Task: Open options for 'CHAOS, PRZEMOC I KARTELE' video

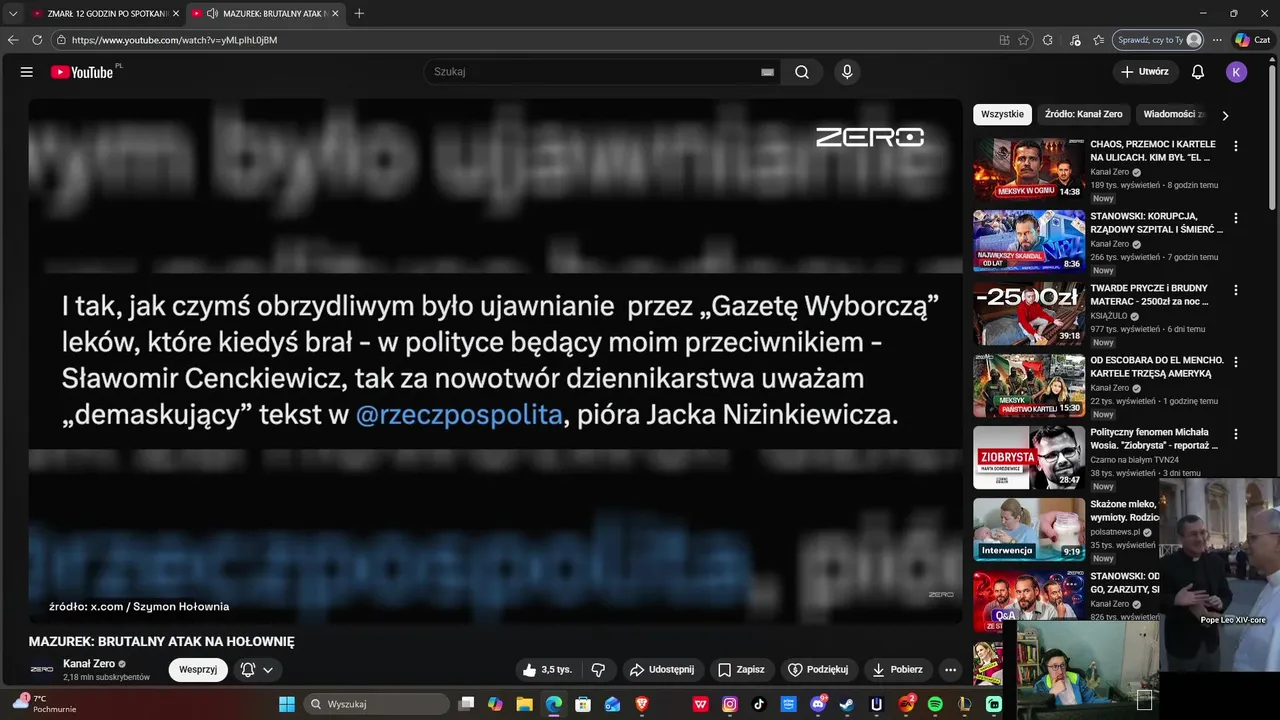Action: [x=1236, y=146]
